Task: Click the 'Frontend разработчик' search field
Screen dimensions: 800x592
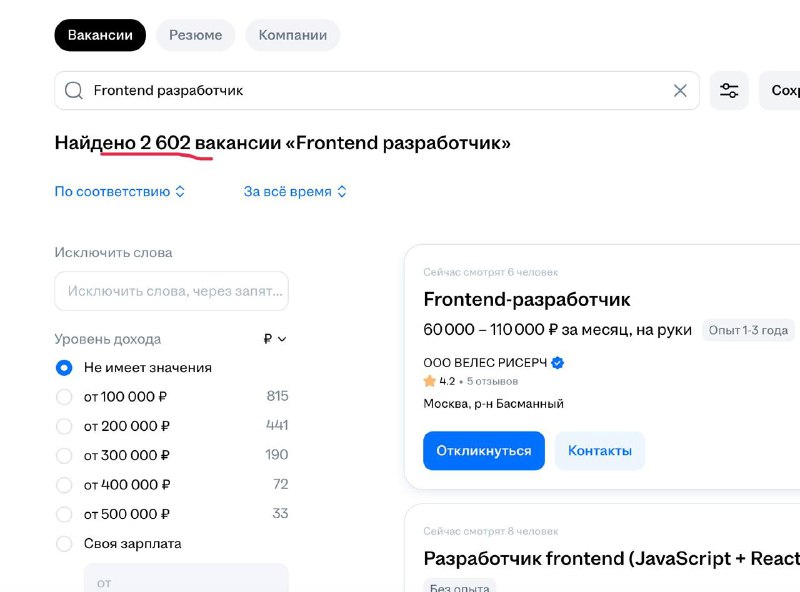Action: tap(377, 90)
